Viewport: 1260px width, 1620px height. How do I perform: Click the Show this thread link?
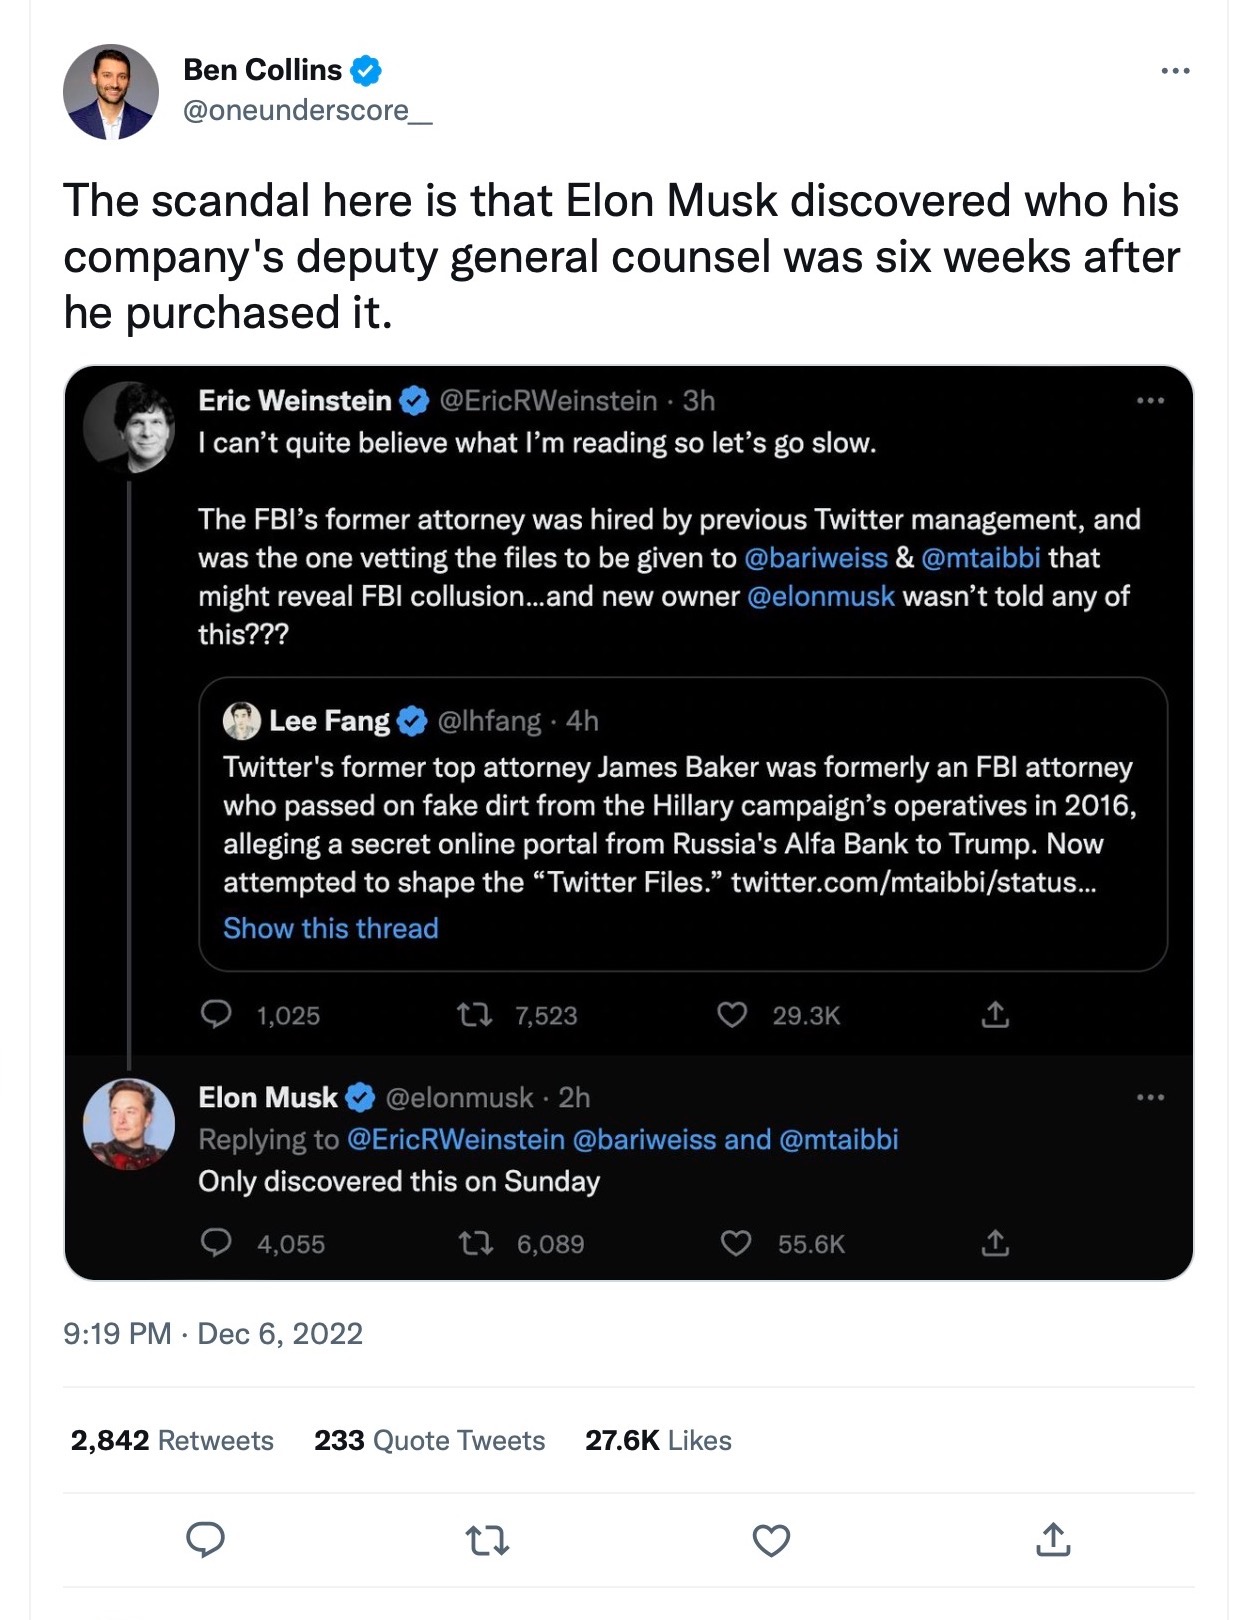[x=330, y=928]
